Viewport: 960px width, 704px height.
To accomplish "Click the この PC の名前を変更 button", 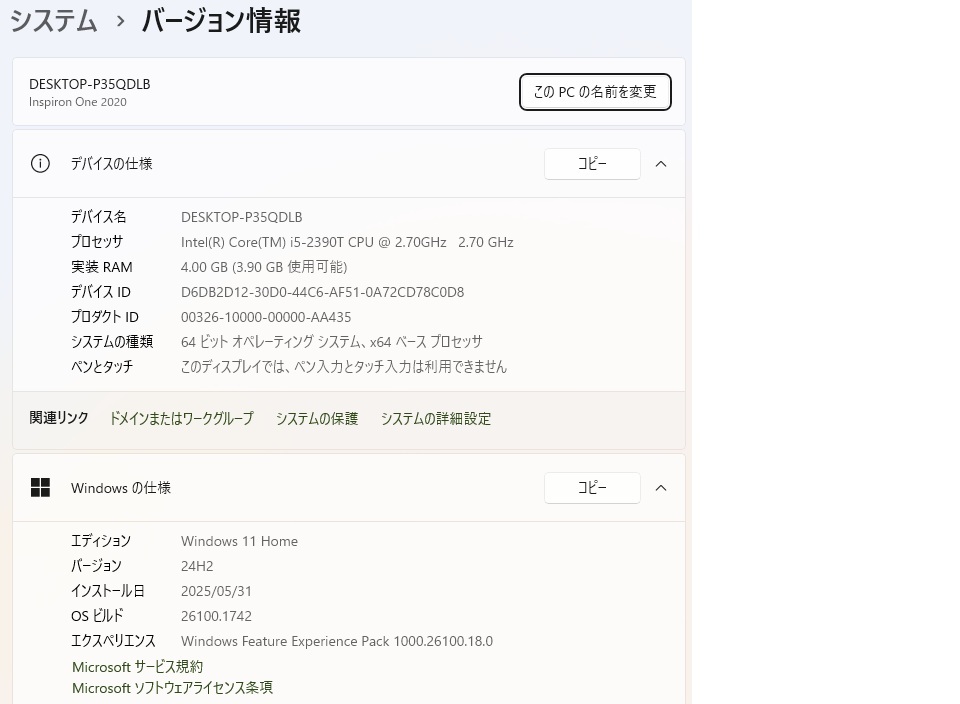I will click(x=595, y=92).
